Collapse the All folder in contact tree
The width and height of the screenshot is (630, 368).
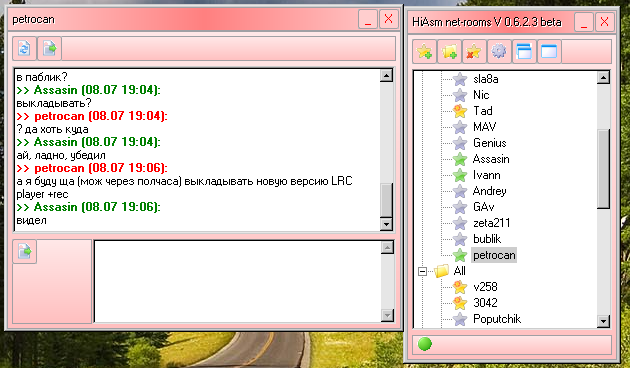[422, 271]
